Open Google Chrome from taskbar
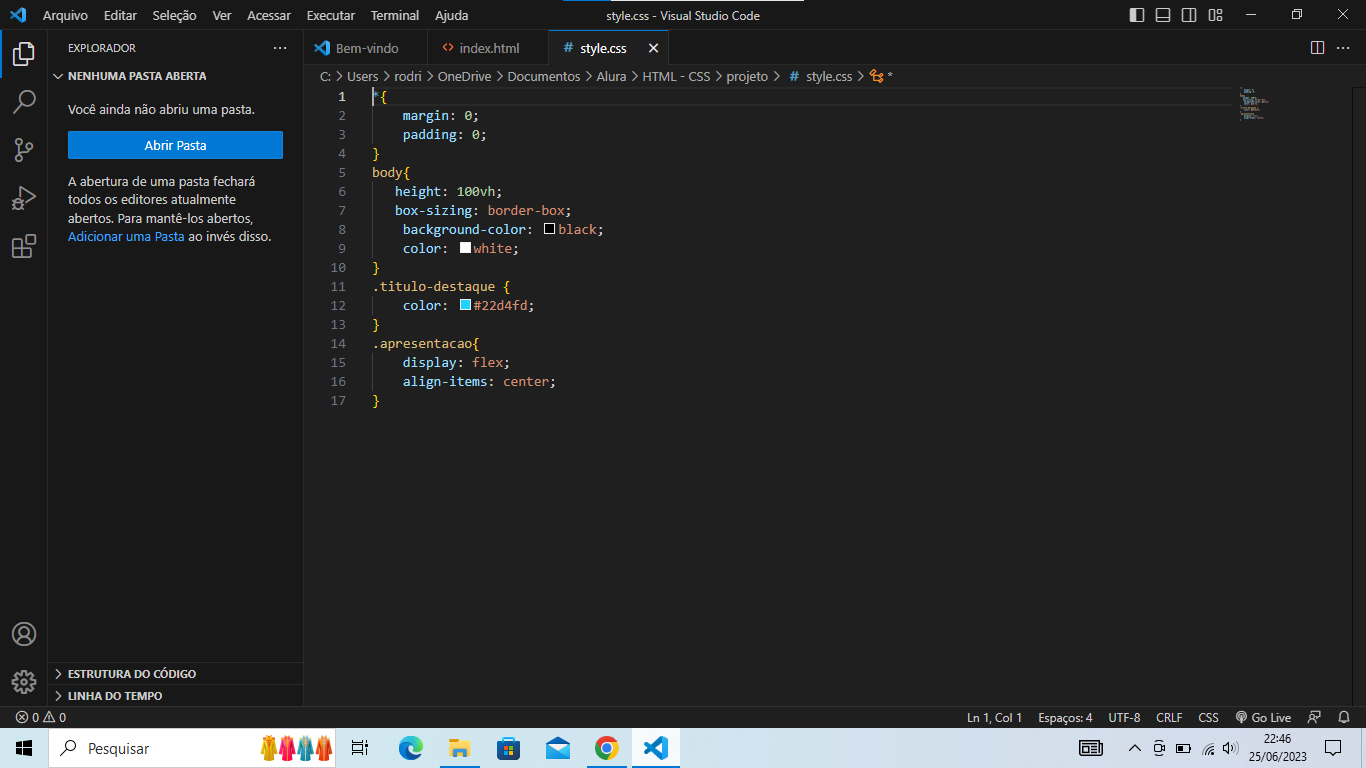Screen dimensions: 1366x768 tap(606, 748)
